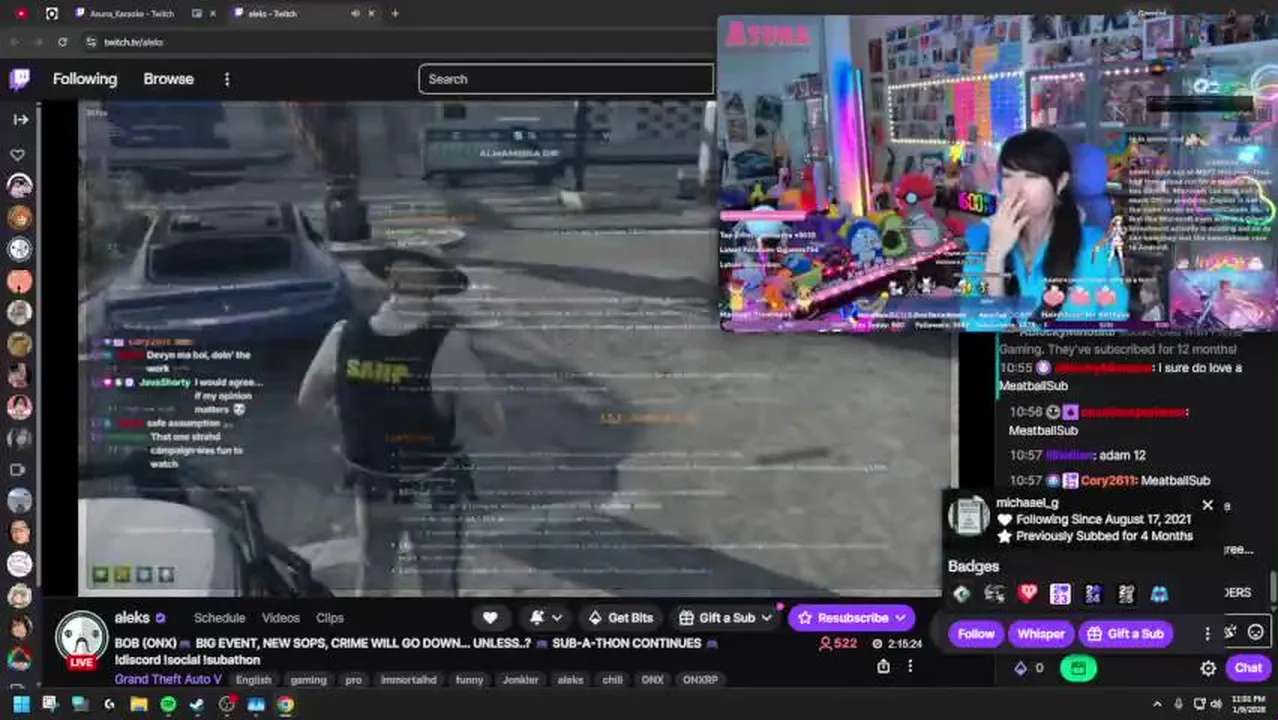Image resolution: width=1278 pixels, height=720 pixels.
Task: Click the blue jacket badge on user card
Action: coord(1159,594)
